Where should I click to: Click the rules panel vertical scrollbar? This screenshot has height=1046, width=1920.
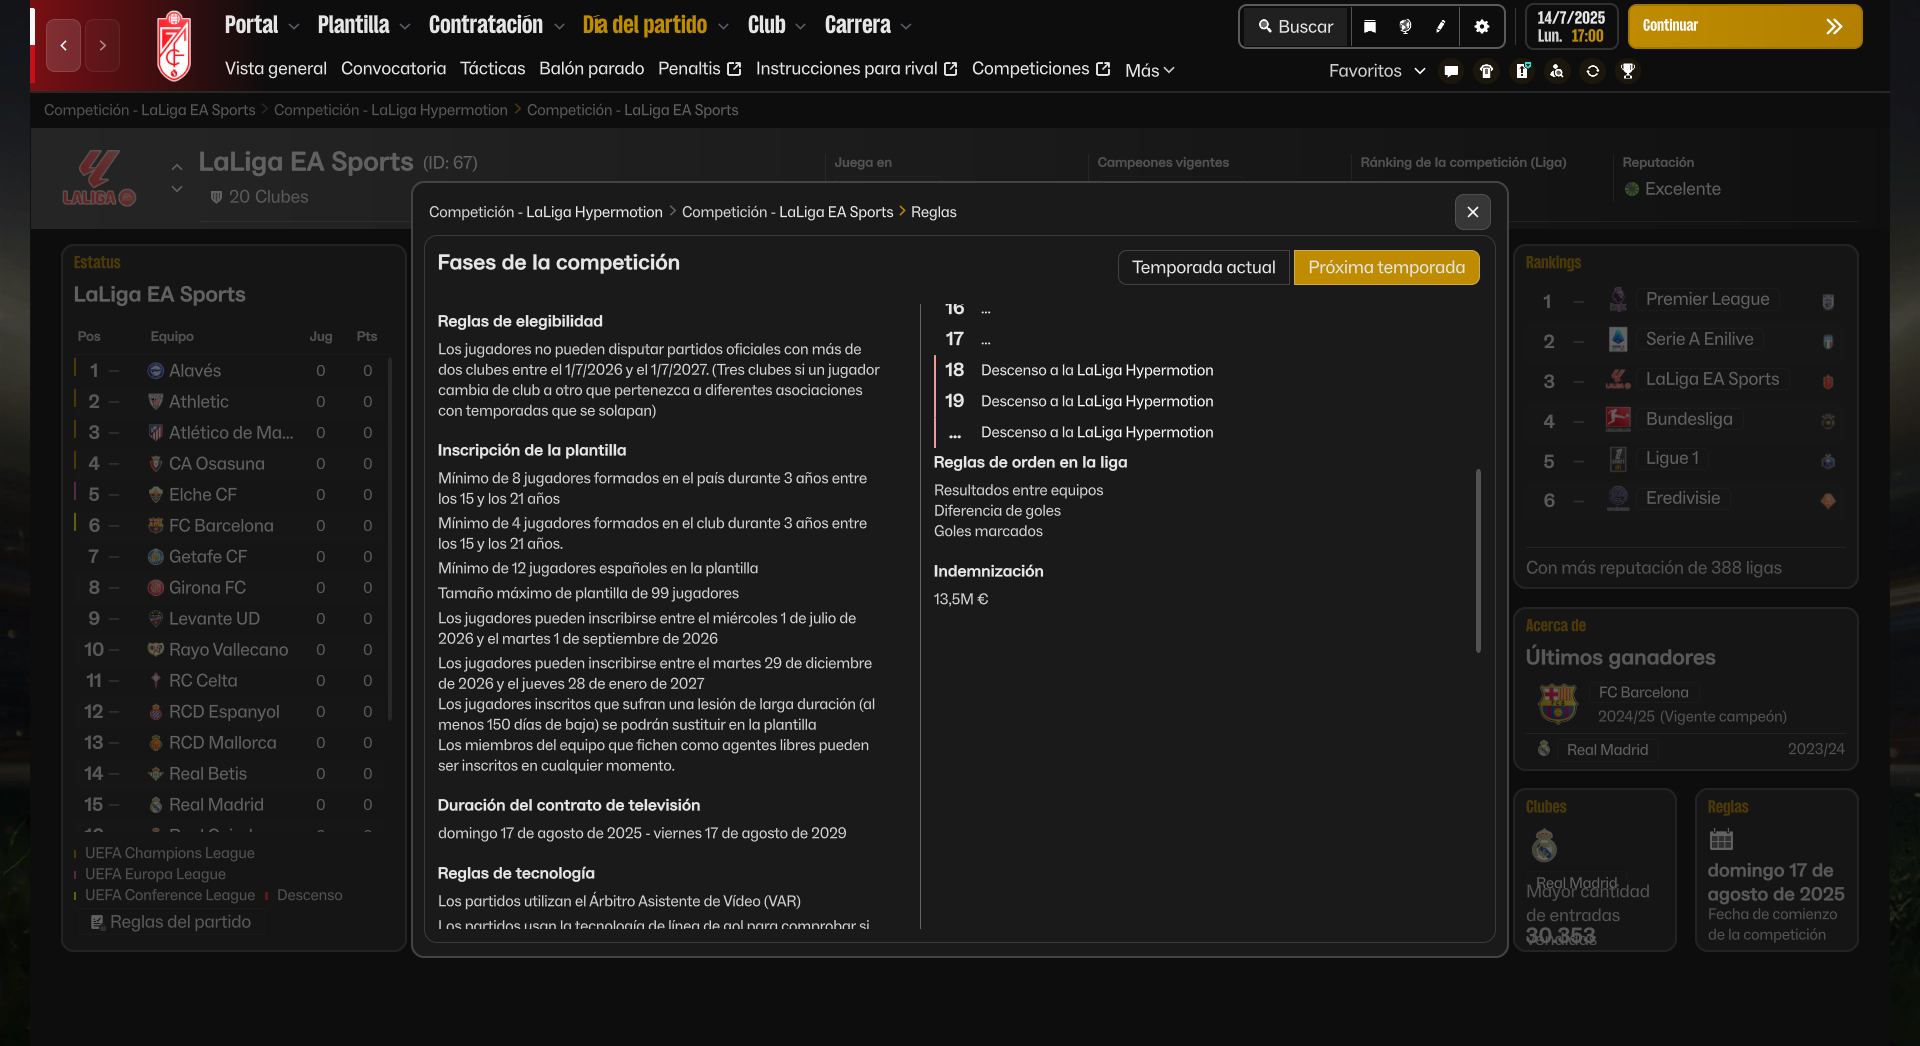point(1478,560)
